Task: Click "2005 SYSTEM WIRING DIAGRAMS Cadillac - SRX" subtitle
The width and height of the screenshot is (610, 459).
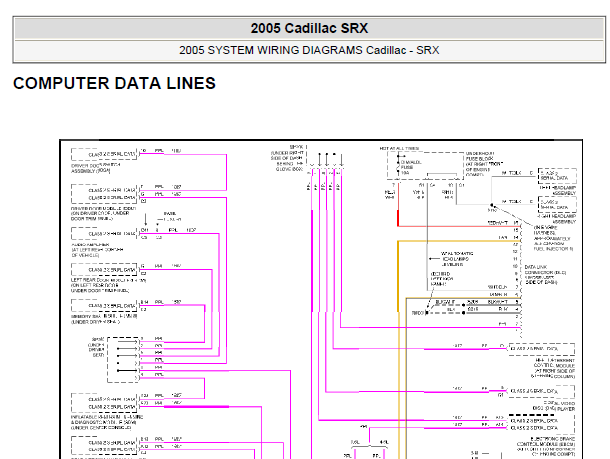Action: [309, 50]
